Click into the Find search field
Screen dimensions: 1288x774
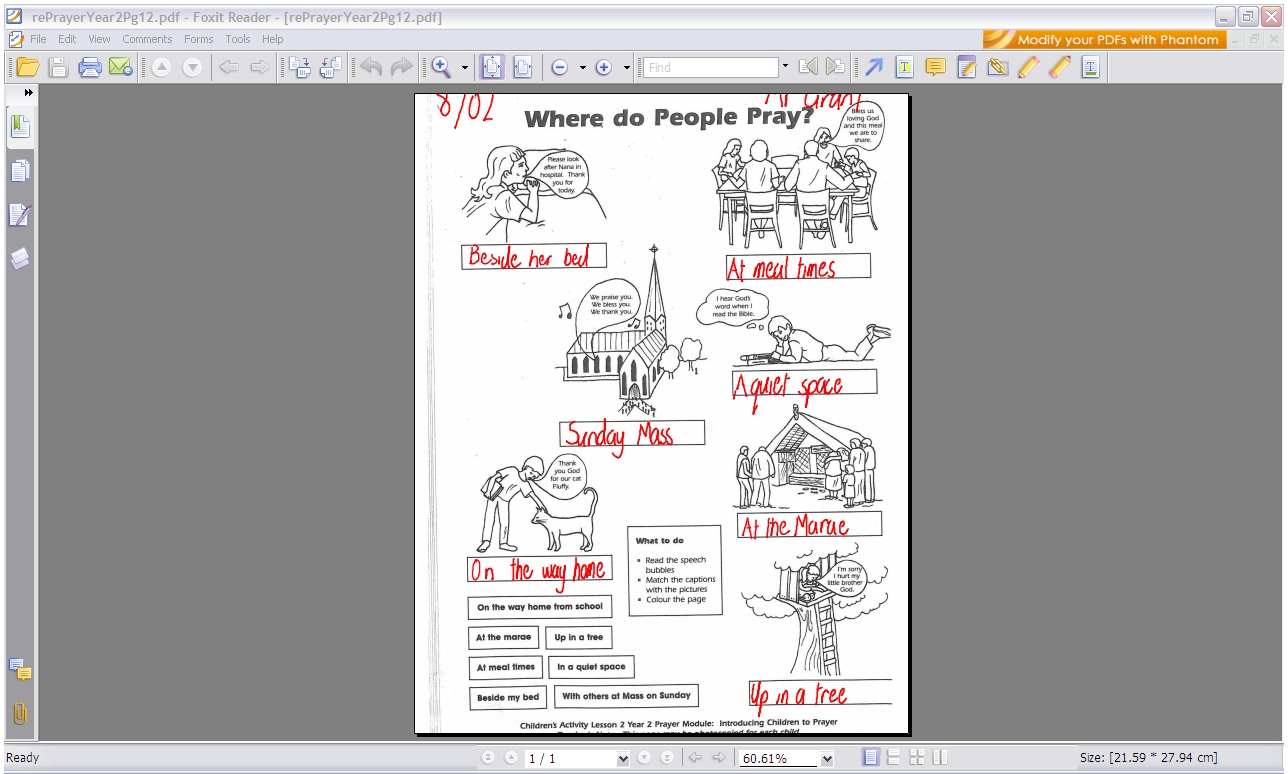click(710, 67)
